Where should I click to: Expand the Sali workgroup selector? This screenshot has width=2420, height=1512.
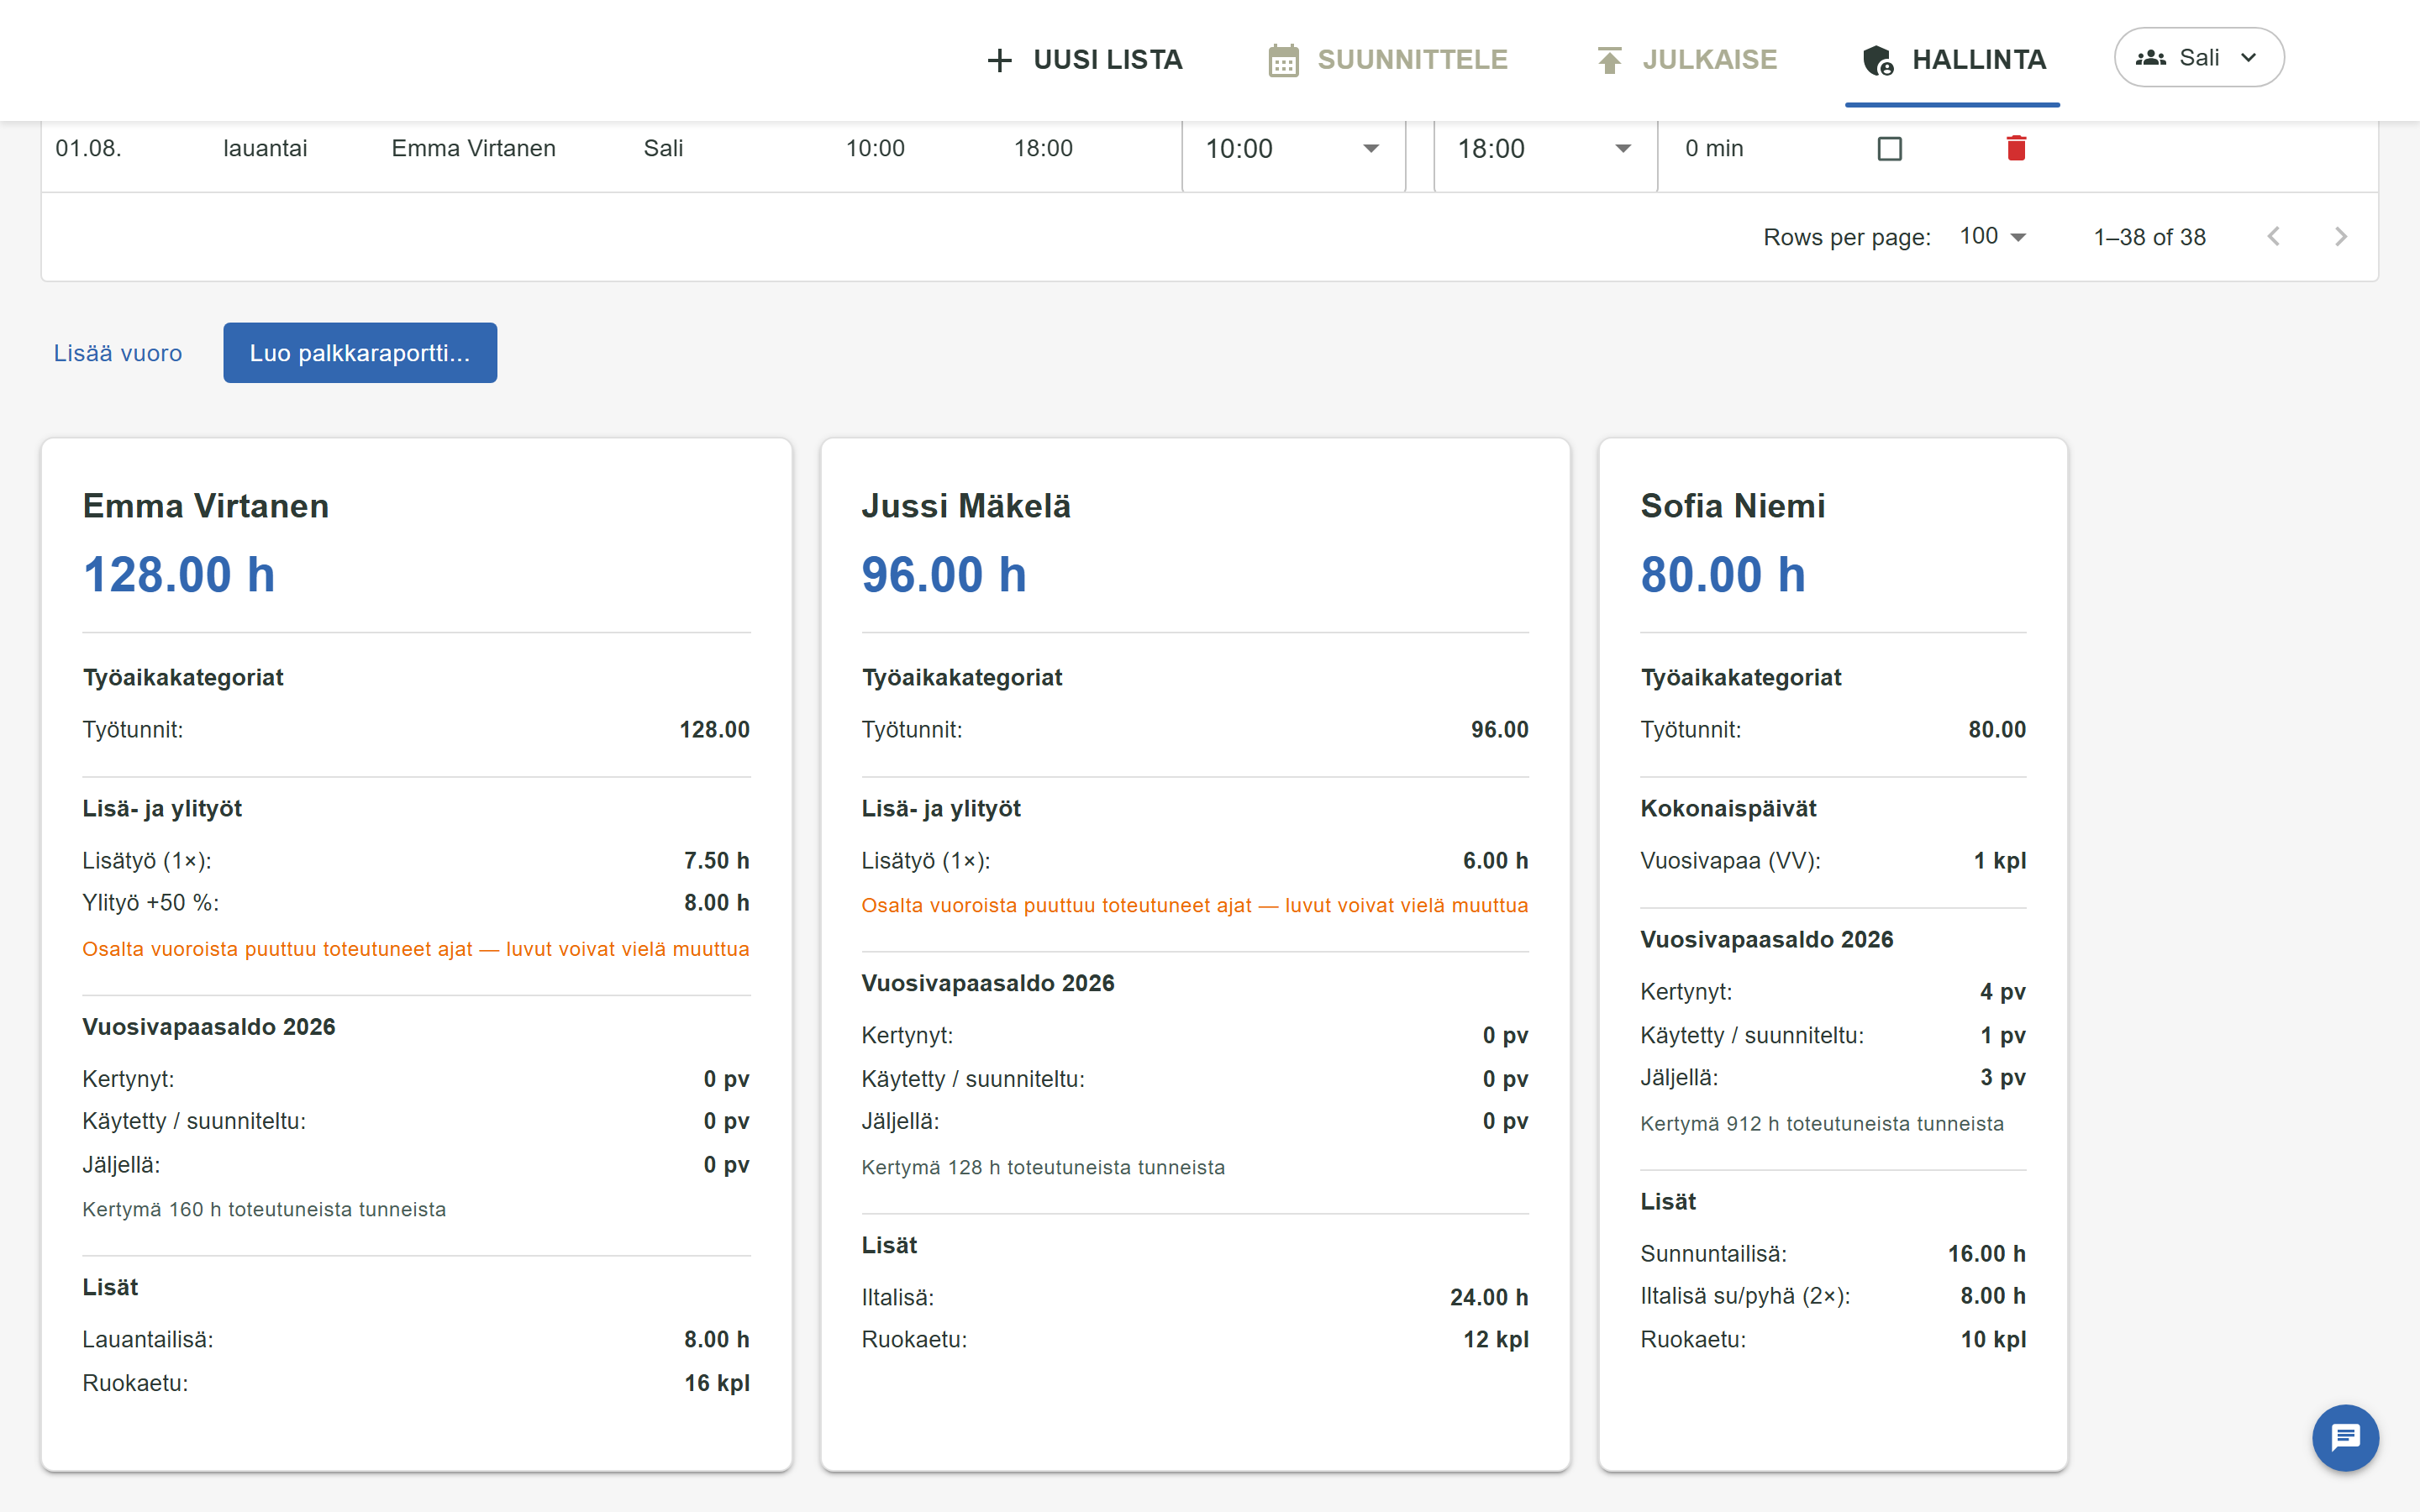click(2199, 58)
